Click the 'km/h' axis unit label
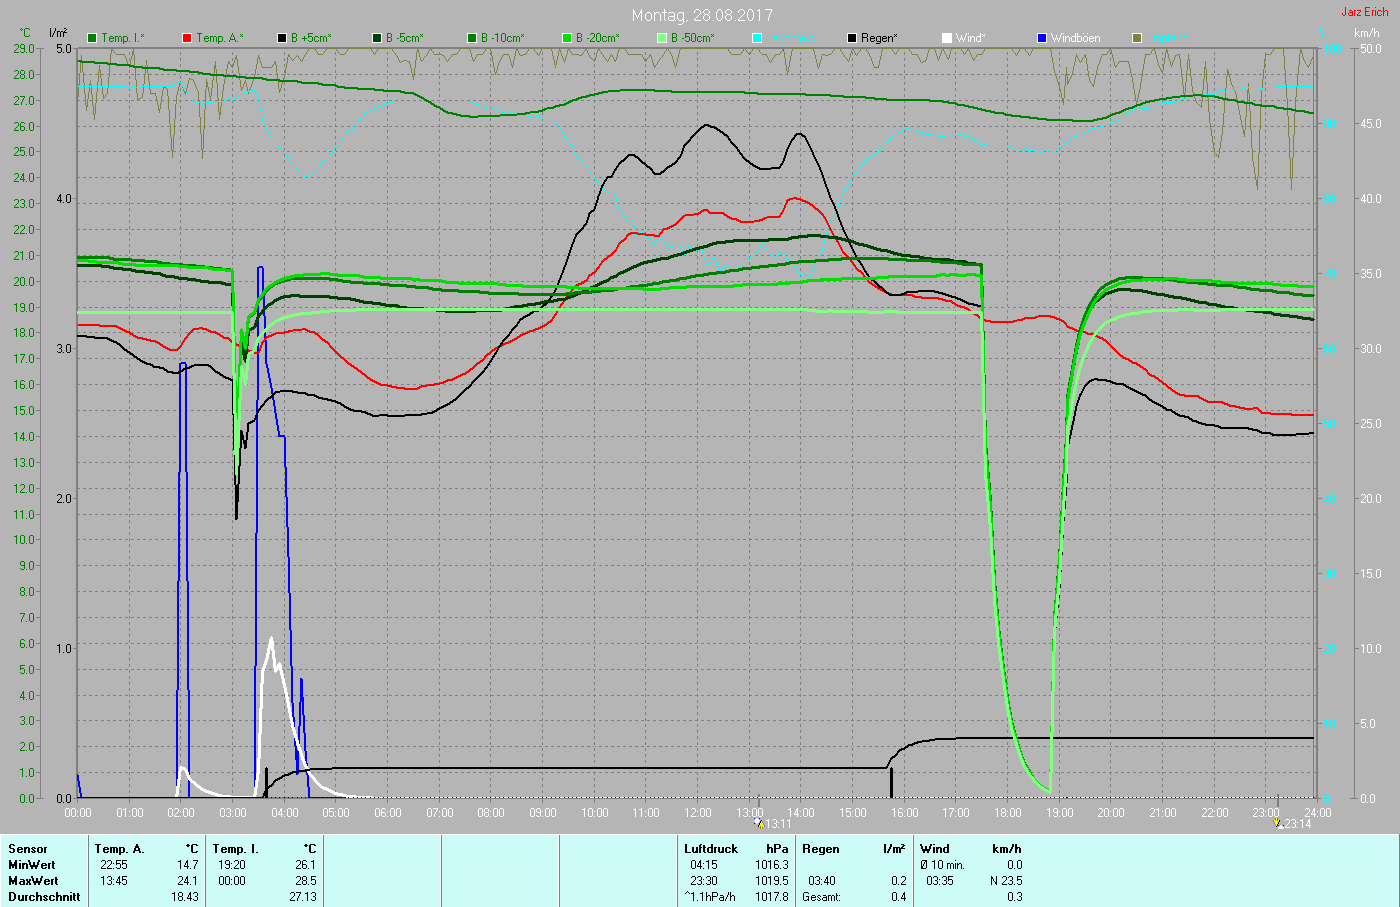Viewport: 1400px width, 907px height. pos(1367,33)
